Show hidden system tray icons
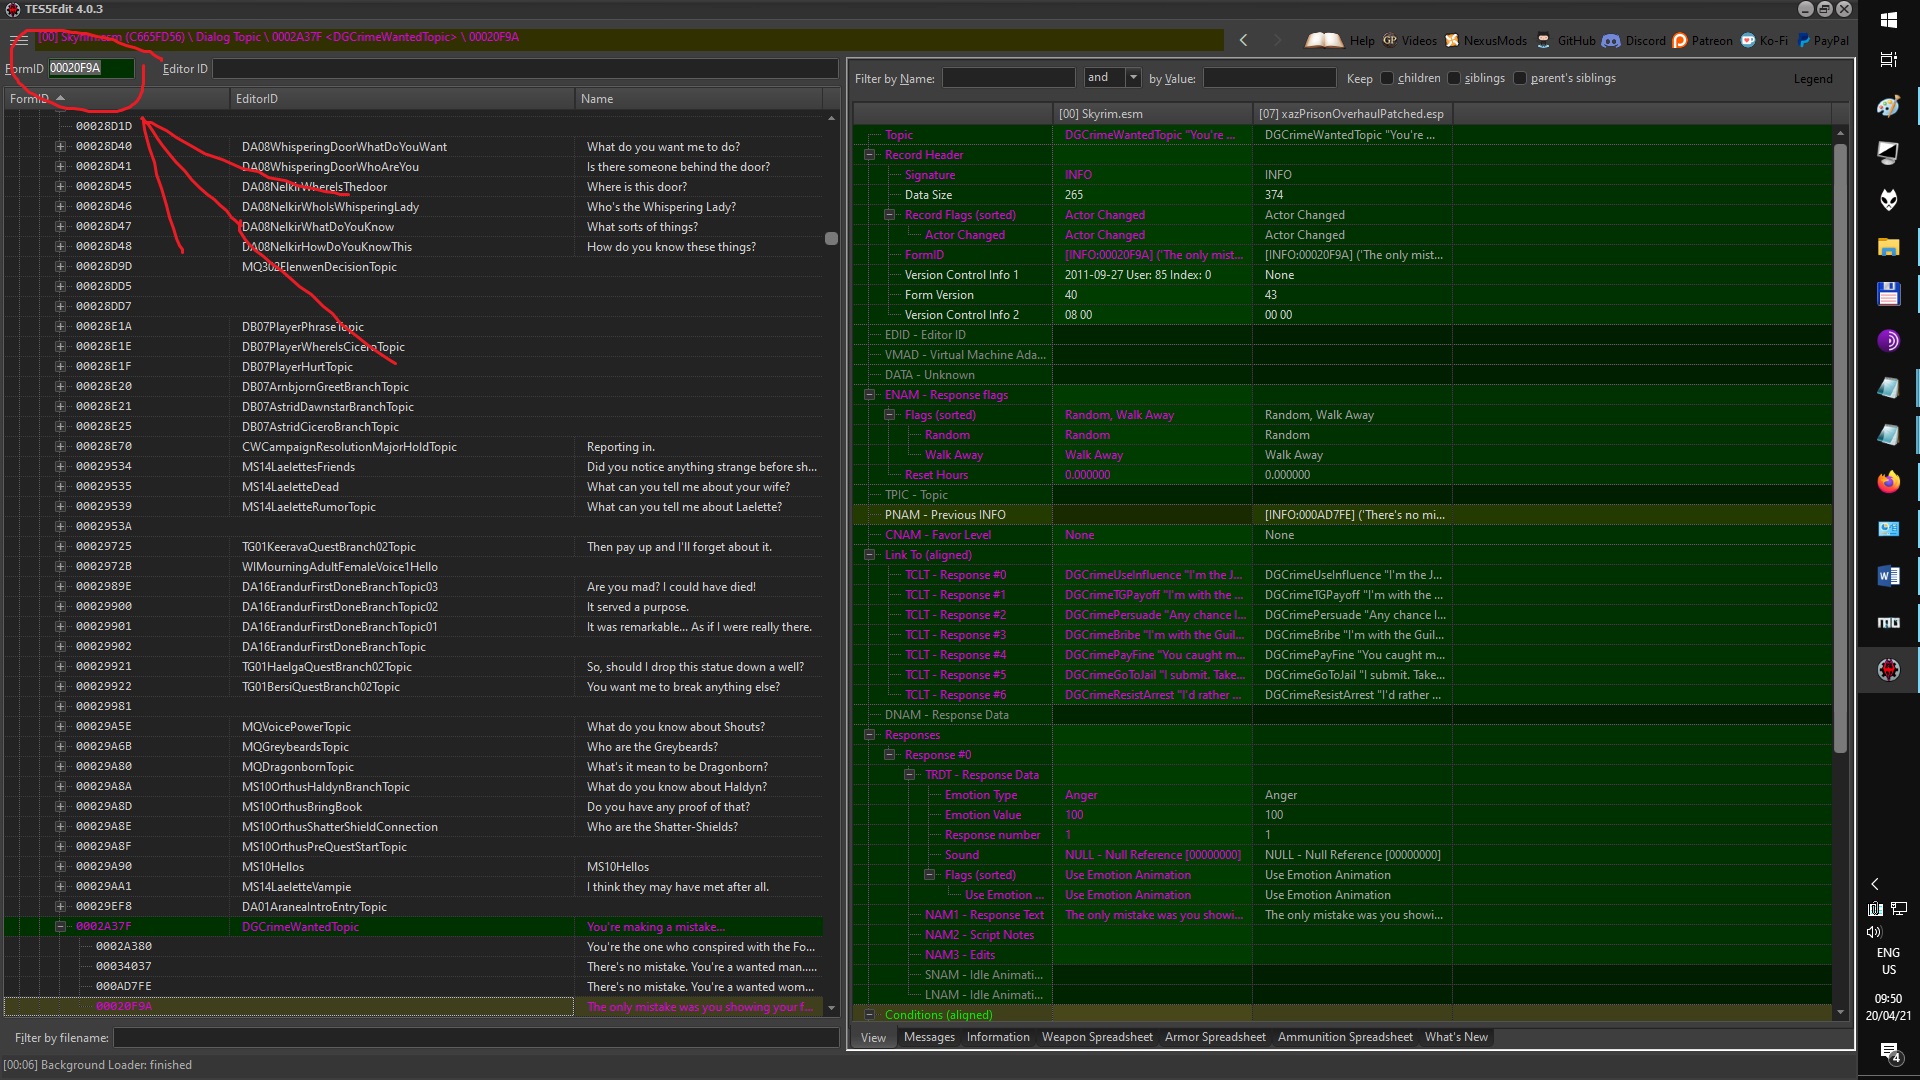Image resolution: width=1920 pixels, height=1080 pixels. click(x=1875, y=884)
